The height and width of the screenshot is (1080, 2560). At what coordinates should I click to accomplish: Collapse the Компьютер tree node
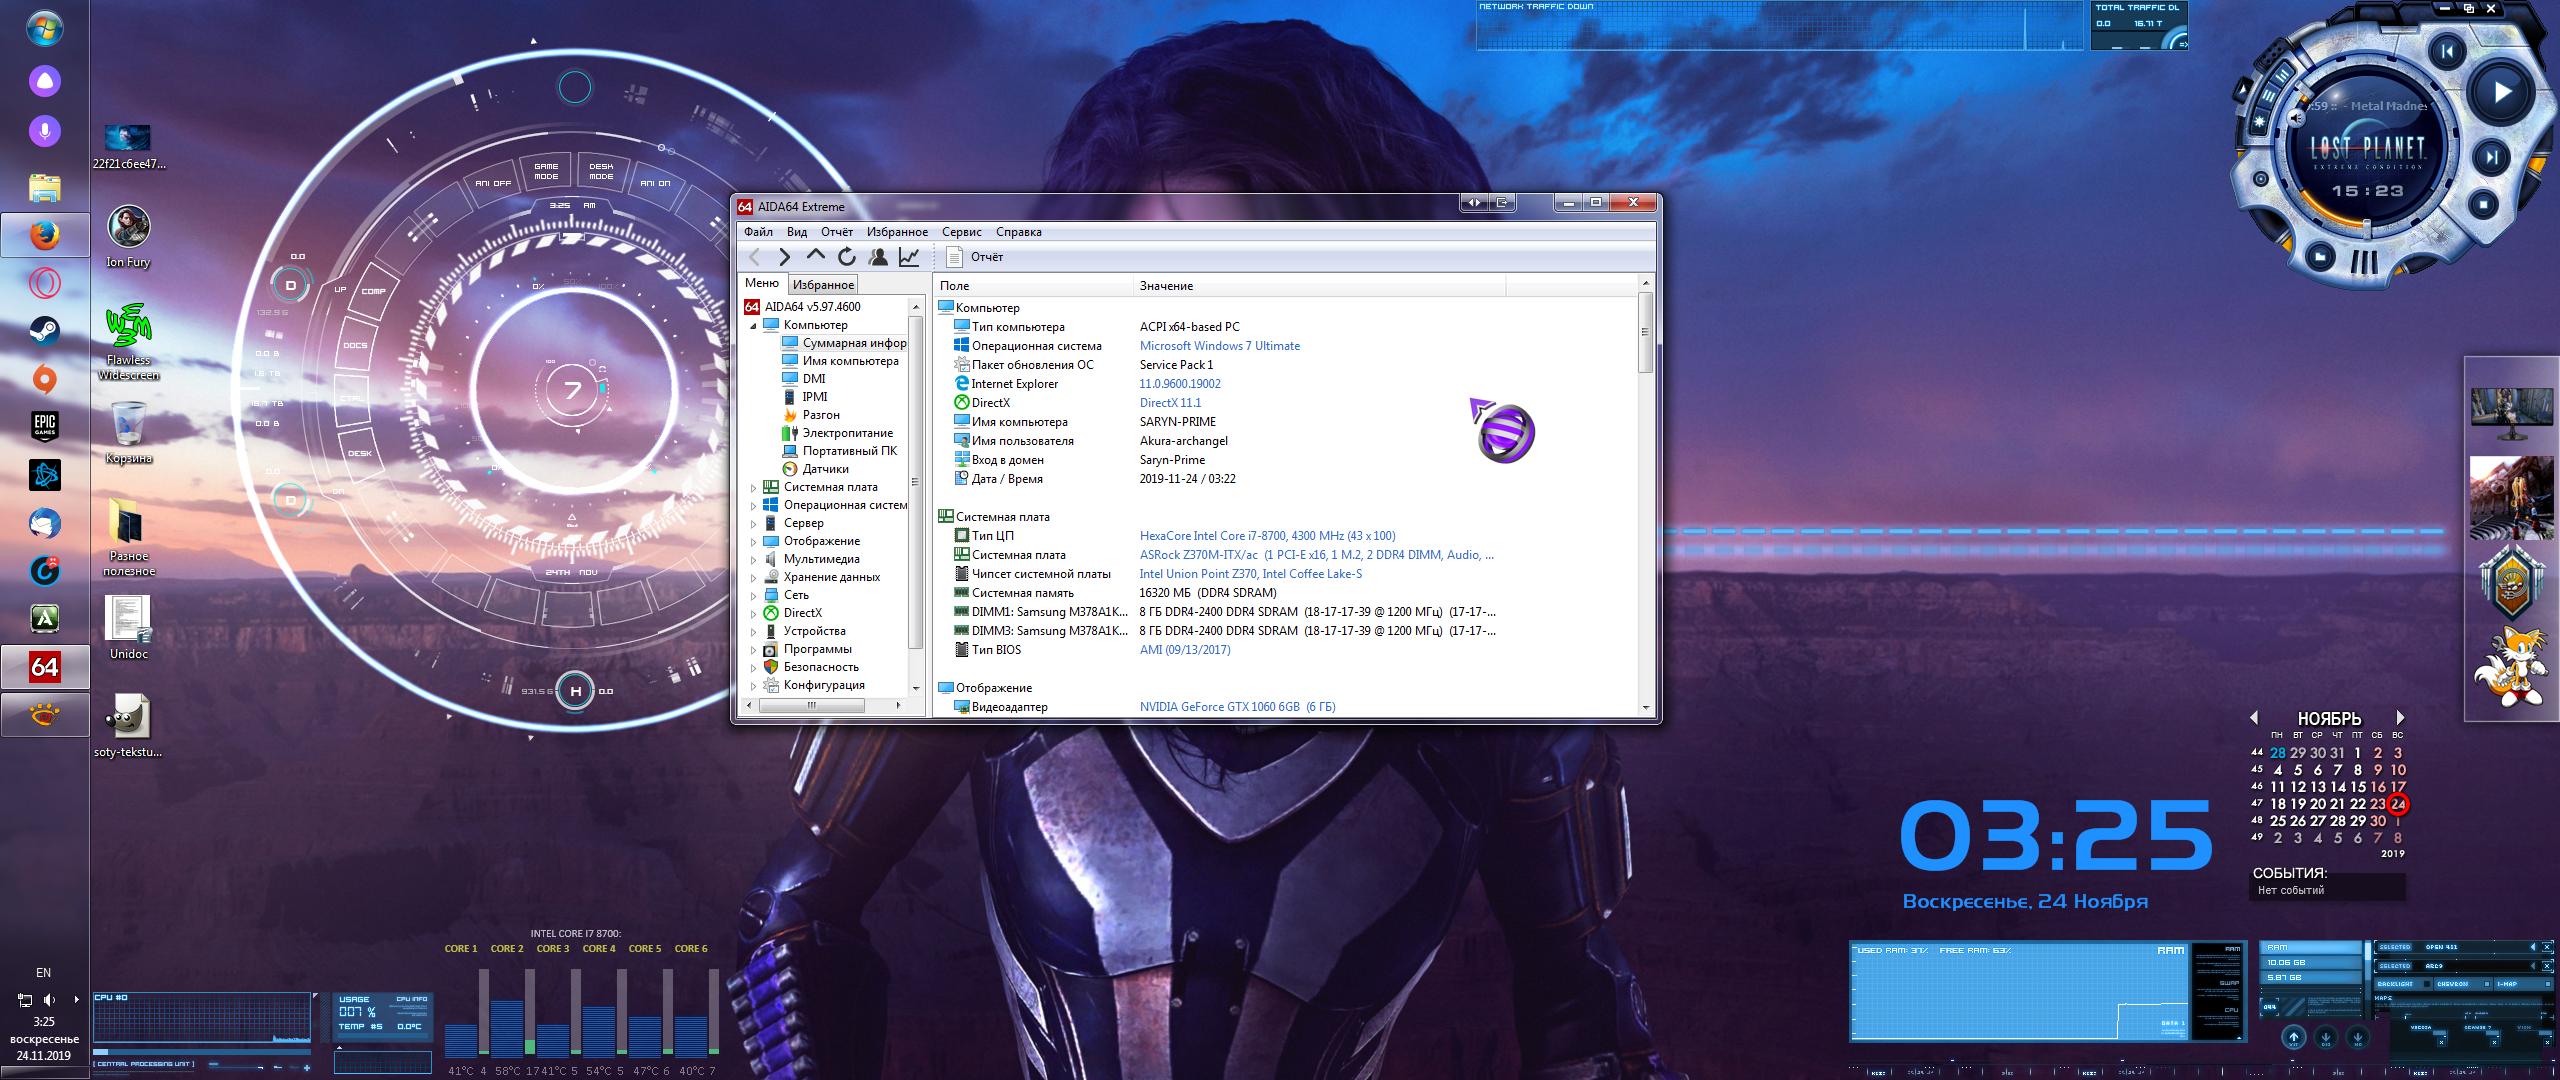pos(754,326)
